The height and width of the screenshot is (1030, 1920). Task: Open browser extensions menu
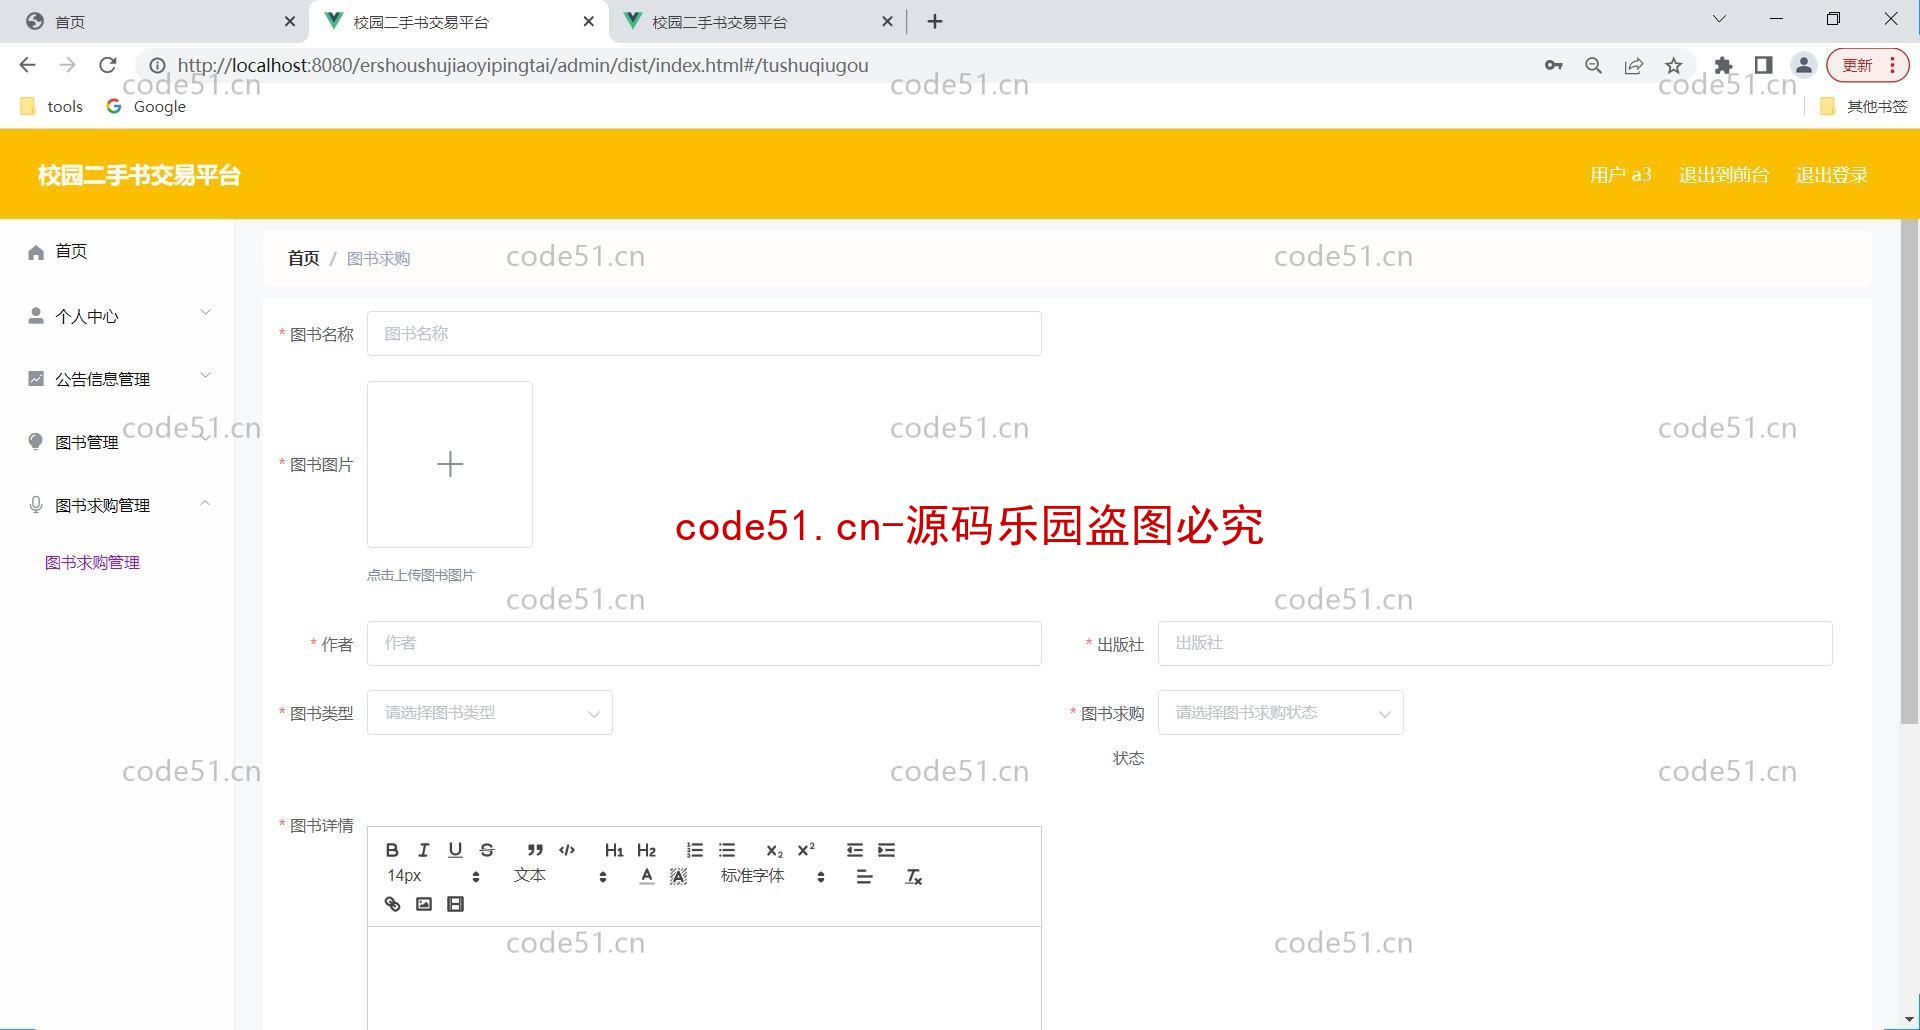1723,65
